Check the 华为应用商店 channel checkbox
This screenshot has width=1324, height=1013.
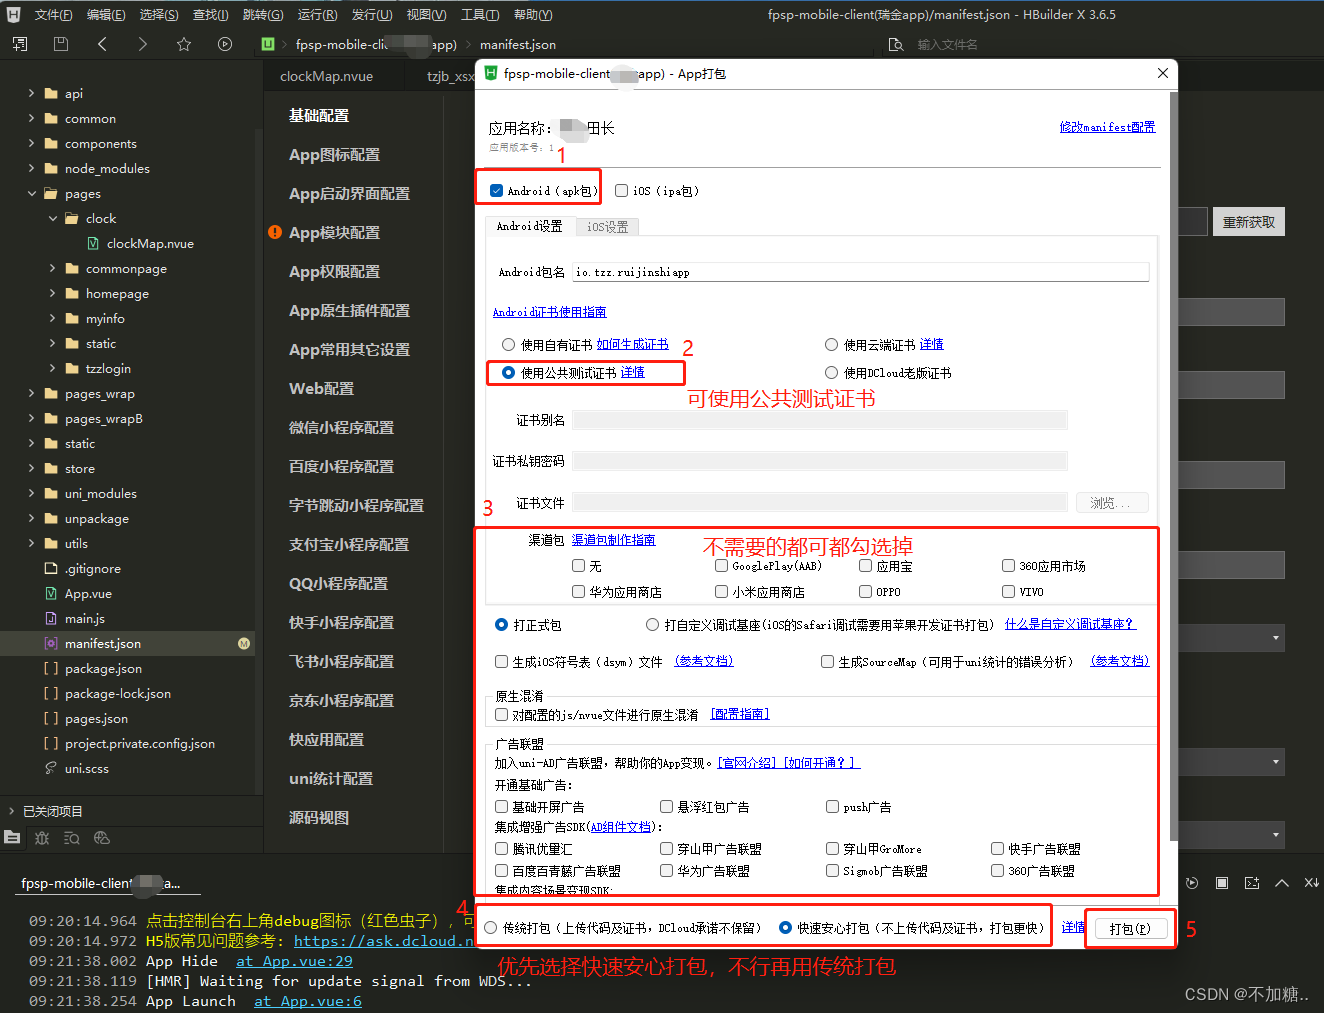tap(578, 591)
